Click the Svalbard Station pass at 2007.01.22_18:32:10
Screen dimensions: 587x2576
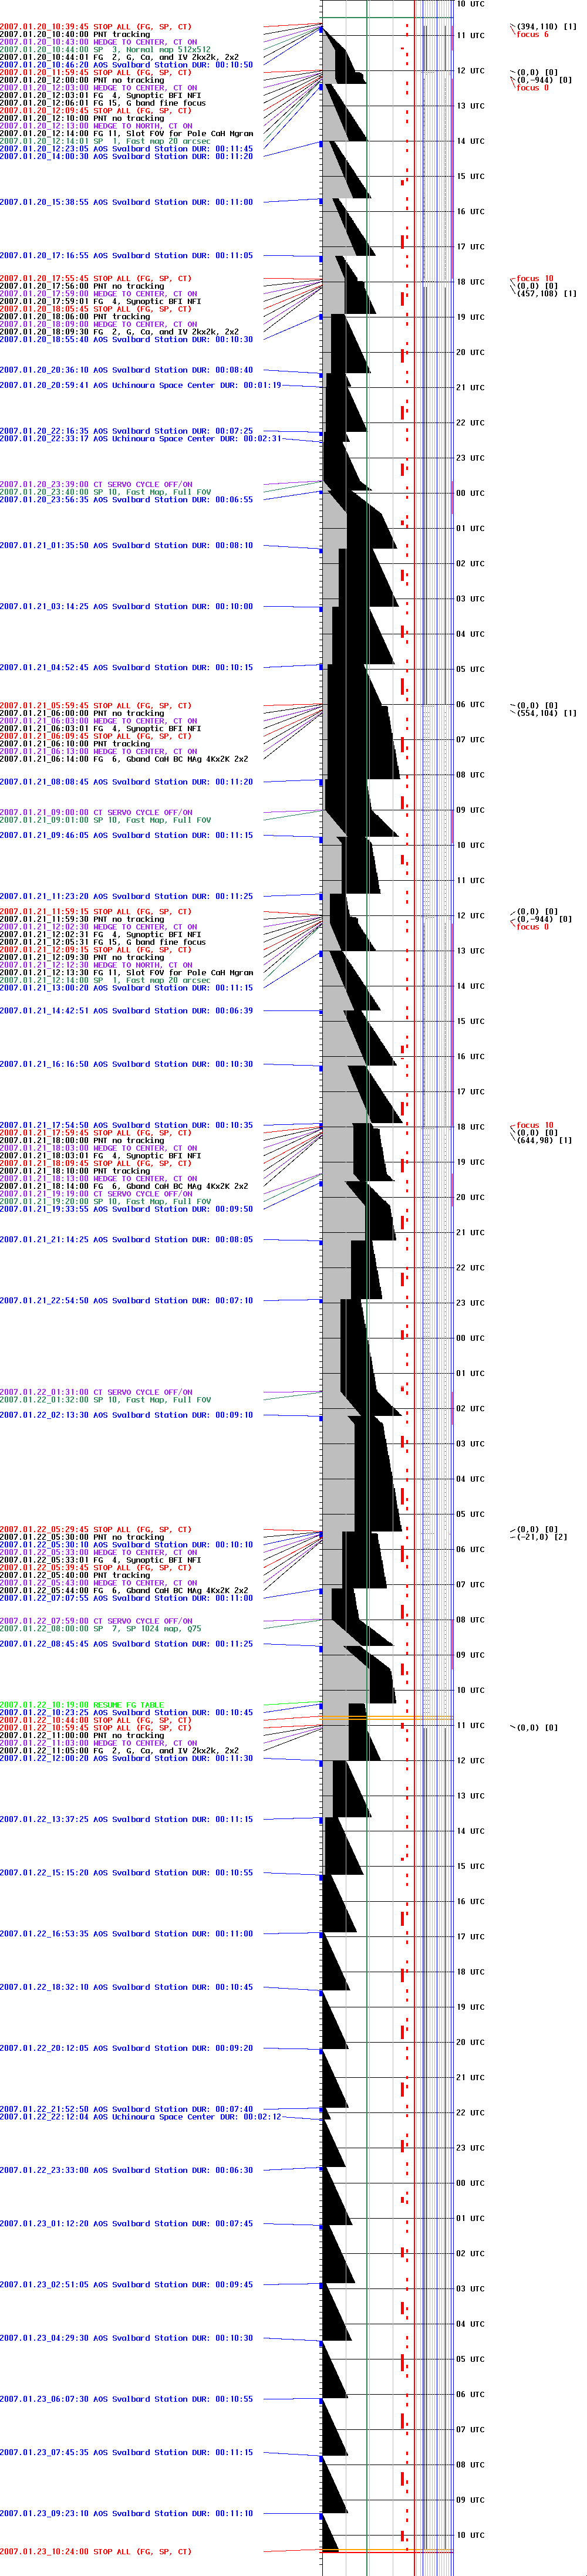tap(126, 1987)
